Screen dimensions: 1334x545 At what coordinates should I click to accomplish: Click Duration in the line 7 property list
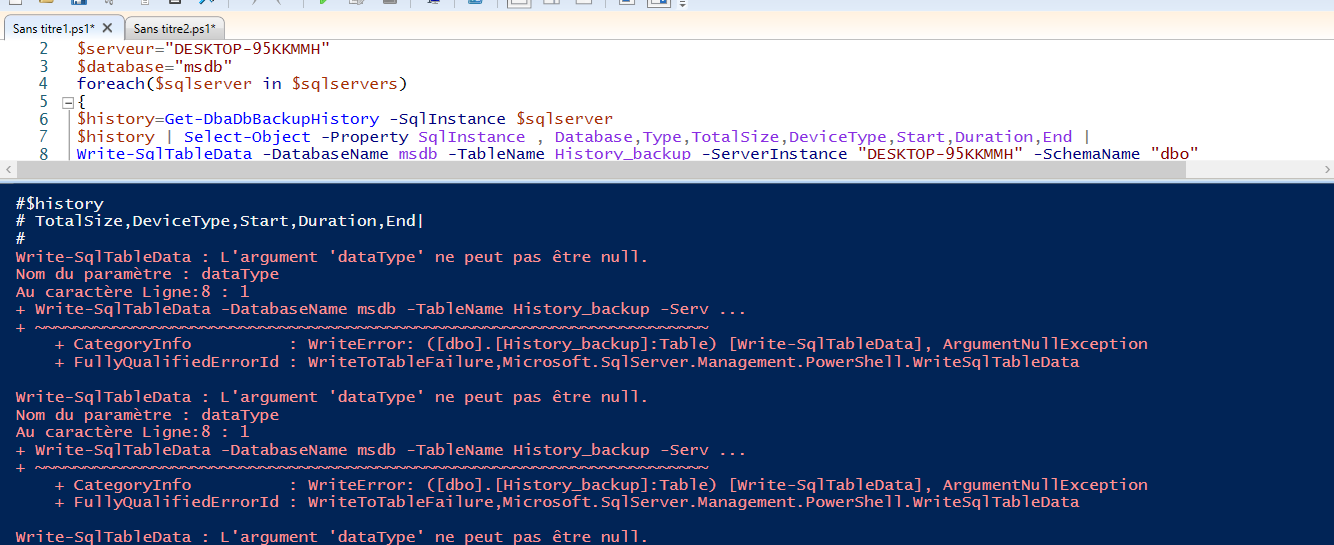click(993, 137)
